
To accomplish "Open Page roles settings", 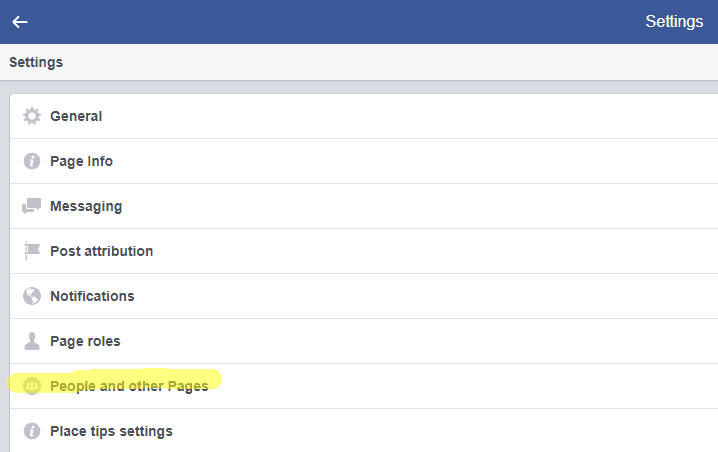I will point(364,341).
